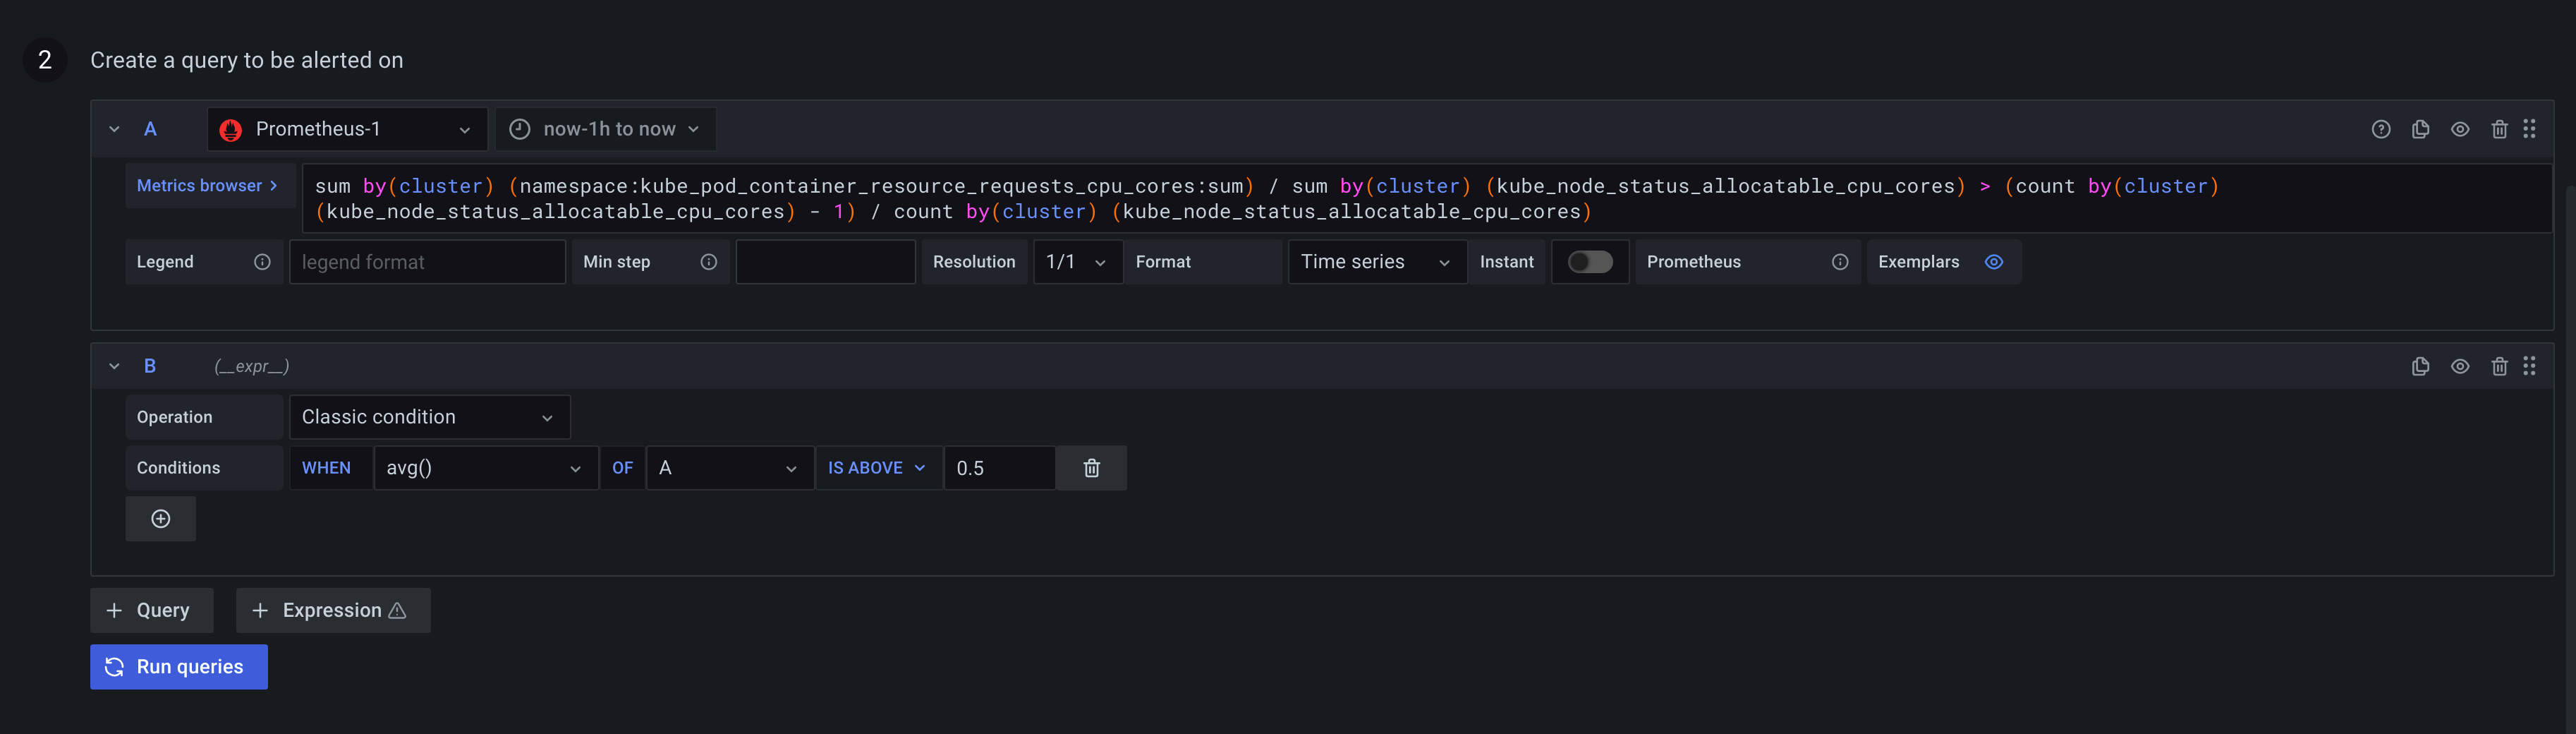This screenshot has height=734, width=2576.
Task: Collapse query A with the chevron
Action: pyautogui.click(x=113, y=129)
